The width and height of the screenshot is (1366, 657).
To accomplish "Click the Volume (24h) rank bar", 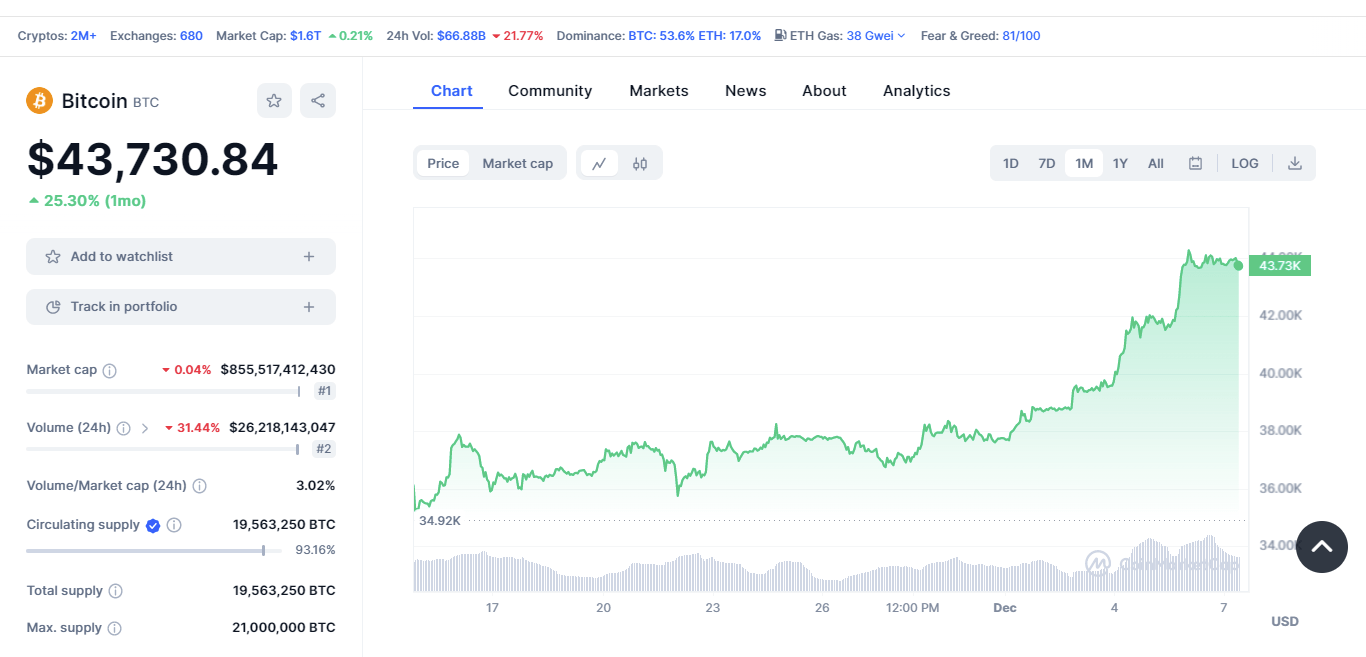I will coord(163,449).
